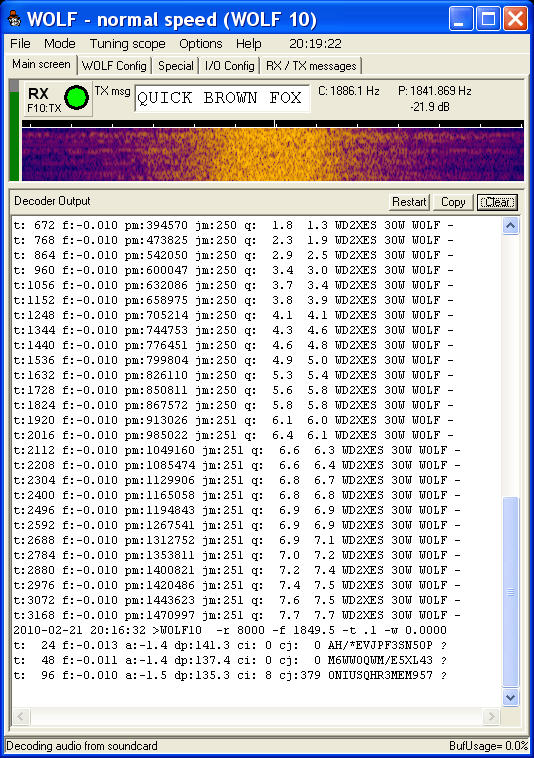
Task: Click the P: 1841.869 Hz readout
Action: [x=434, y=91]
